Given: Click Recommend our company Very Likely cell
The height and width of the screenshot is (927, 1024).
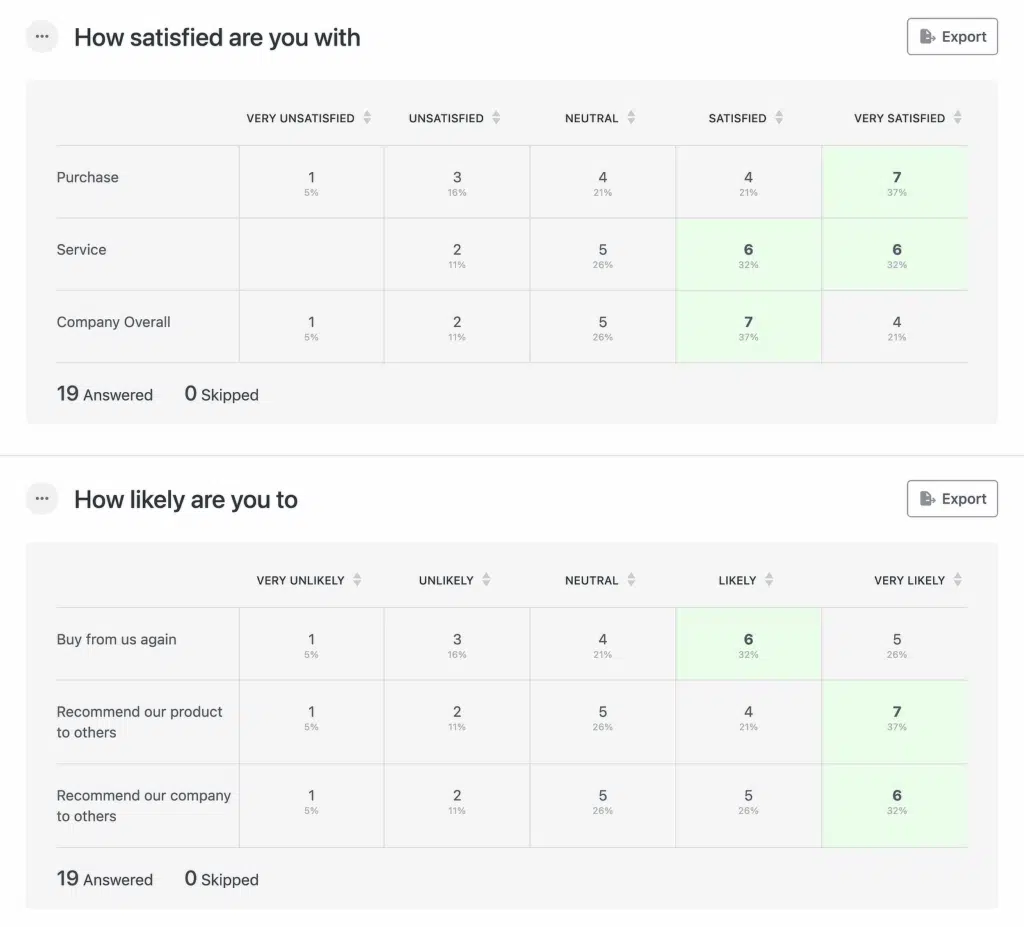Looking at the screenshot, I should (895, 805).
